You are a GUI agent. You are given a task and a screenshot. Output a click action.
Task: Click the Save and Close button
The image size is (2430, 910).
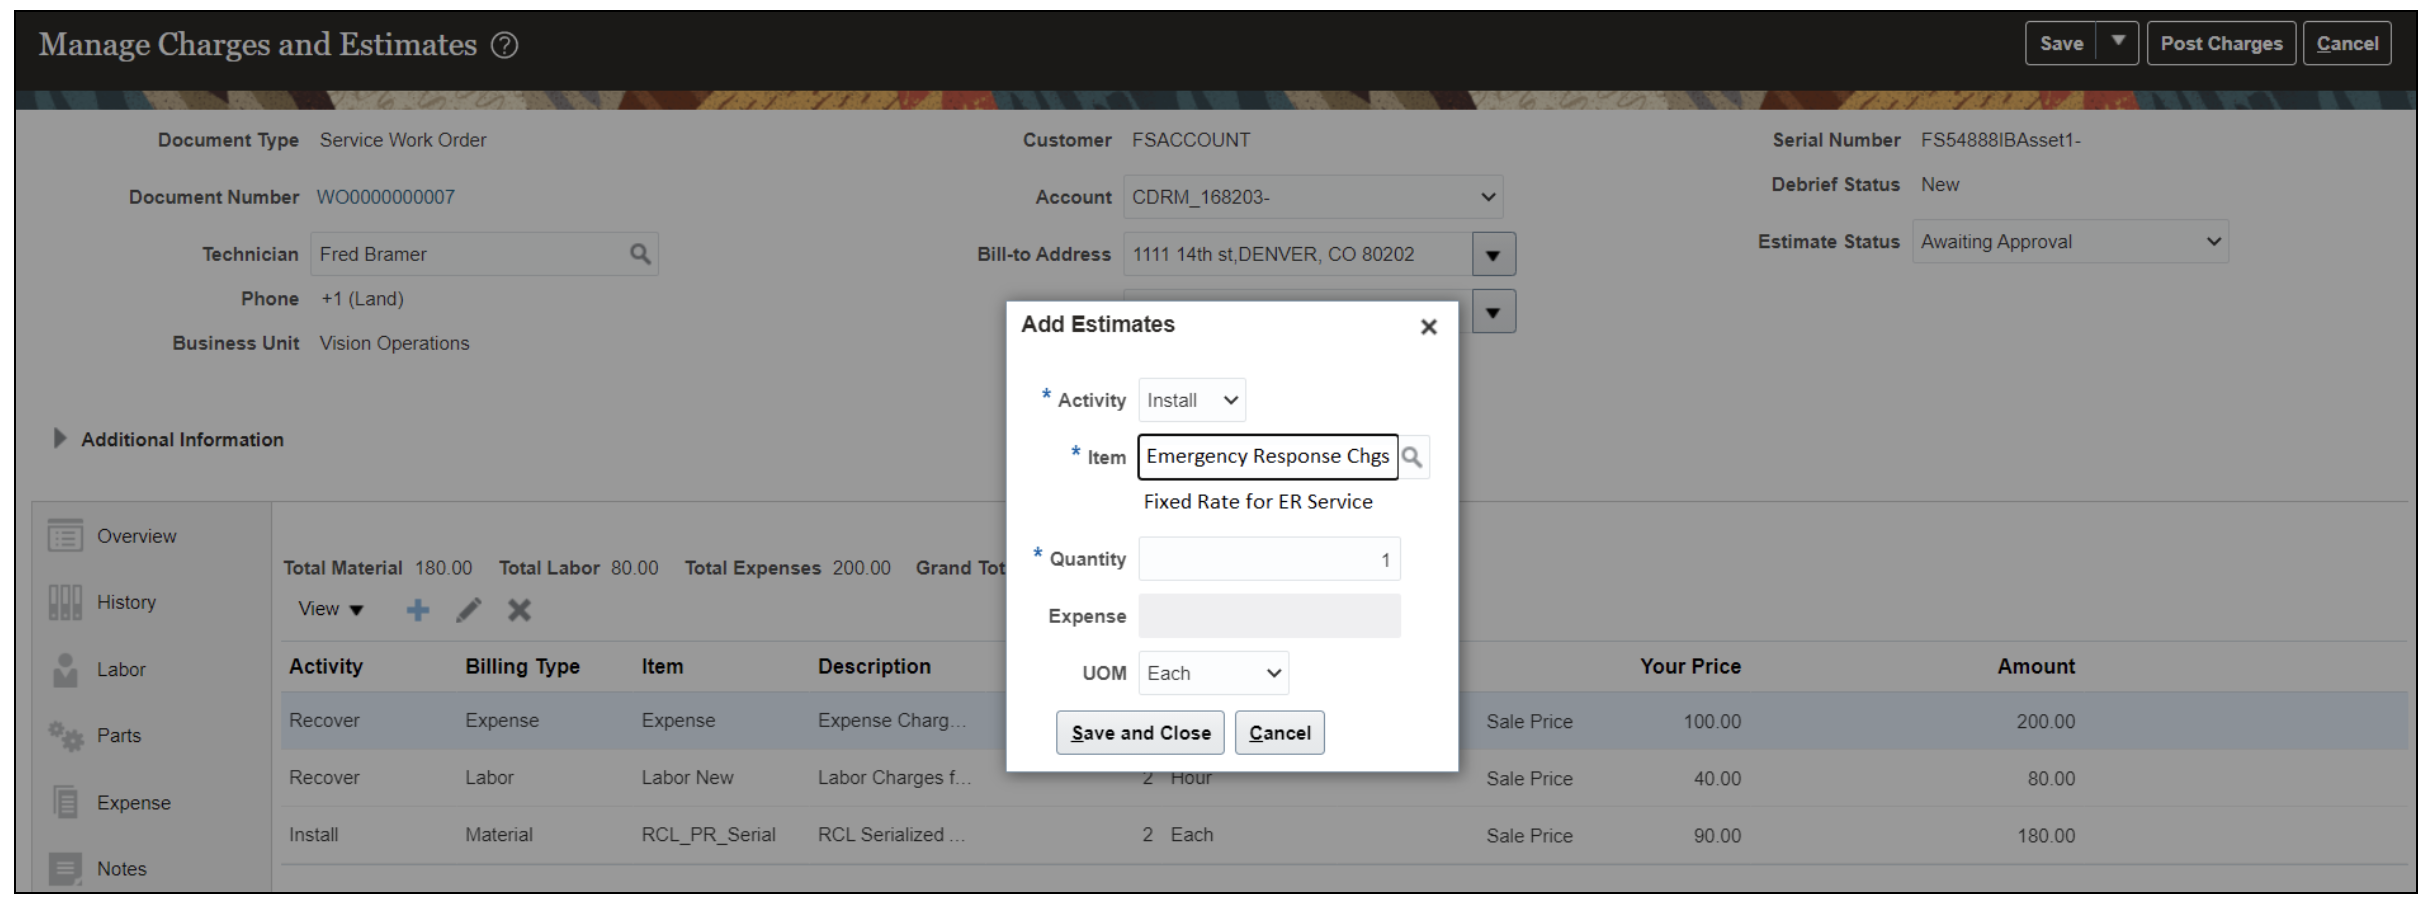click(x=1140, y=733)
